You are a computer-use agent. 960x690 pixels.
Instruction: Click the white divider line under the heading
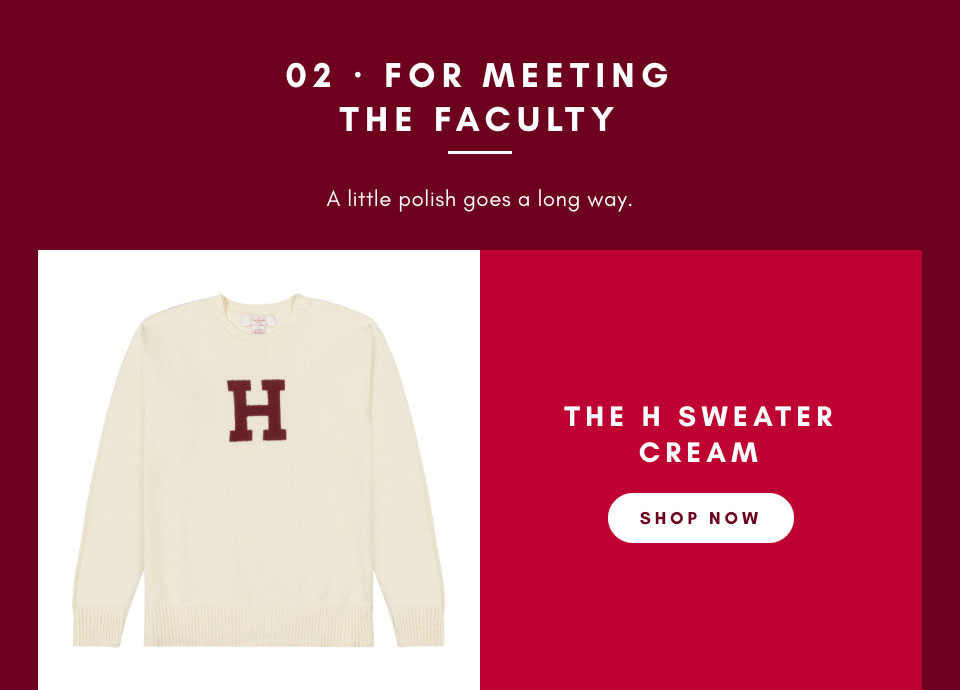point(480,152)
